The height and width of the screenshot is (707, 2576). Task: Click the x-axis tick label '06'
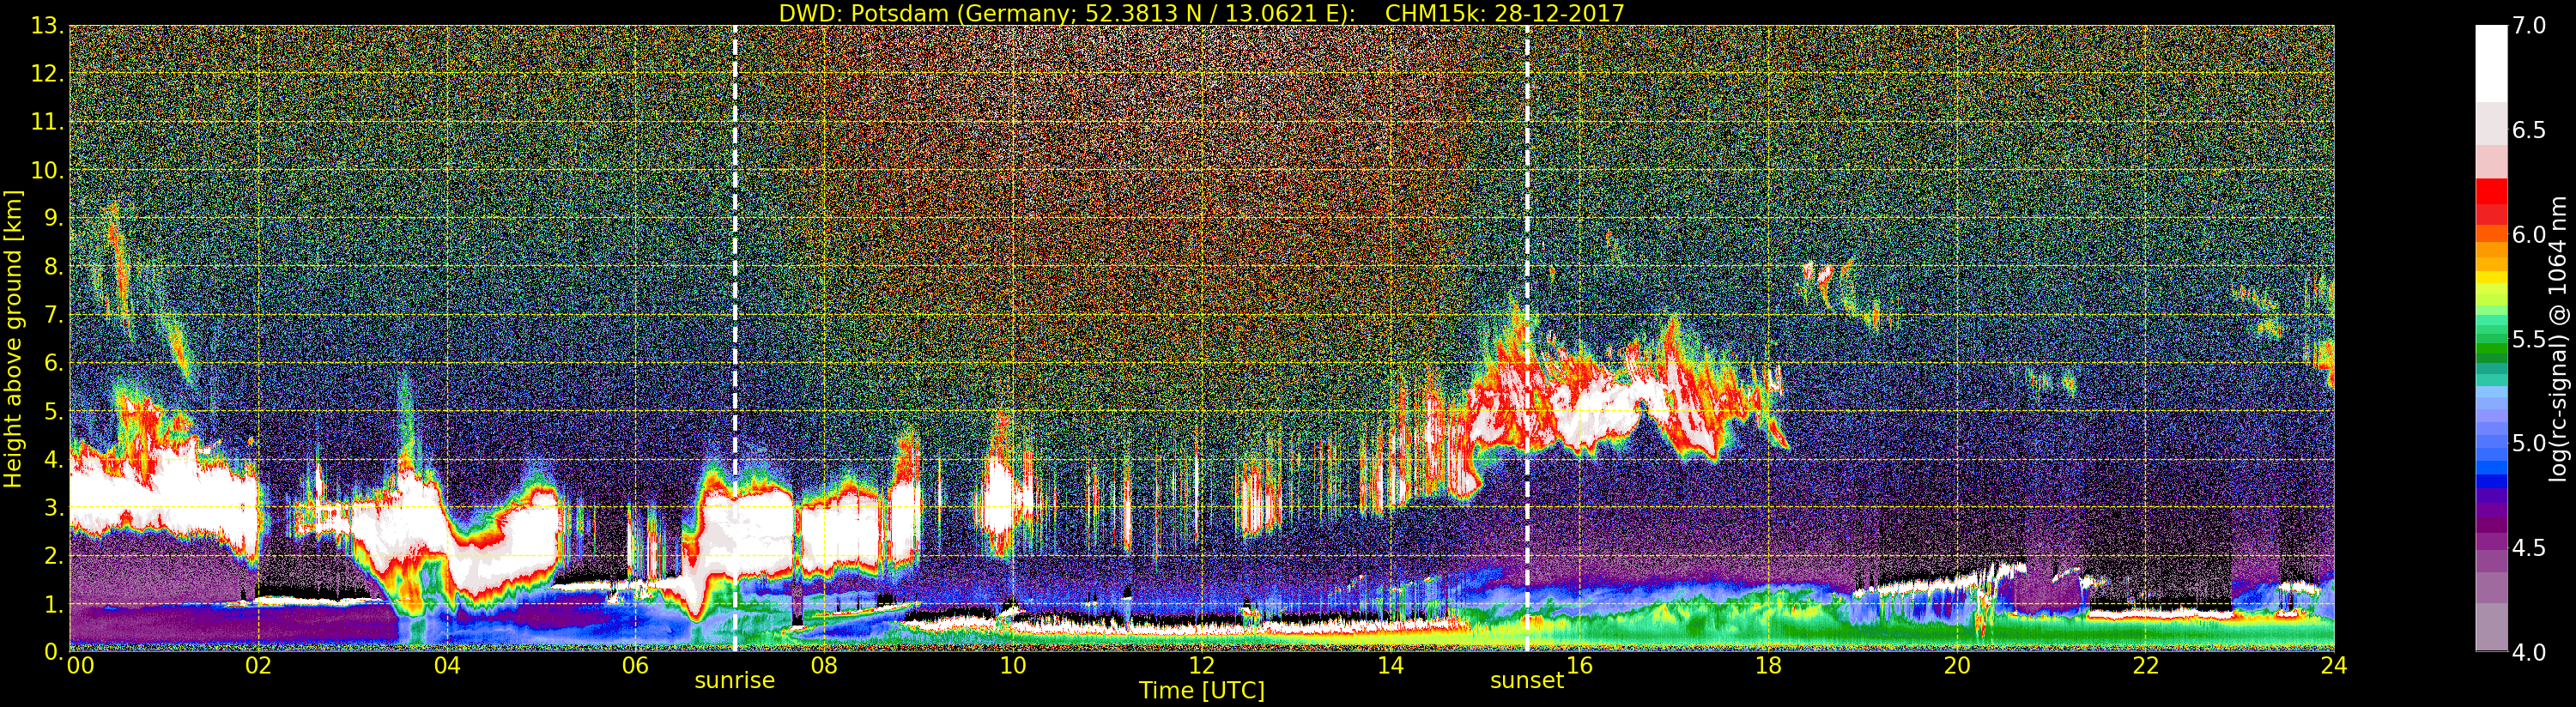[635, 665]
